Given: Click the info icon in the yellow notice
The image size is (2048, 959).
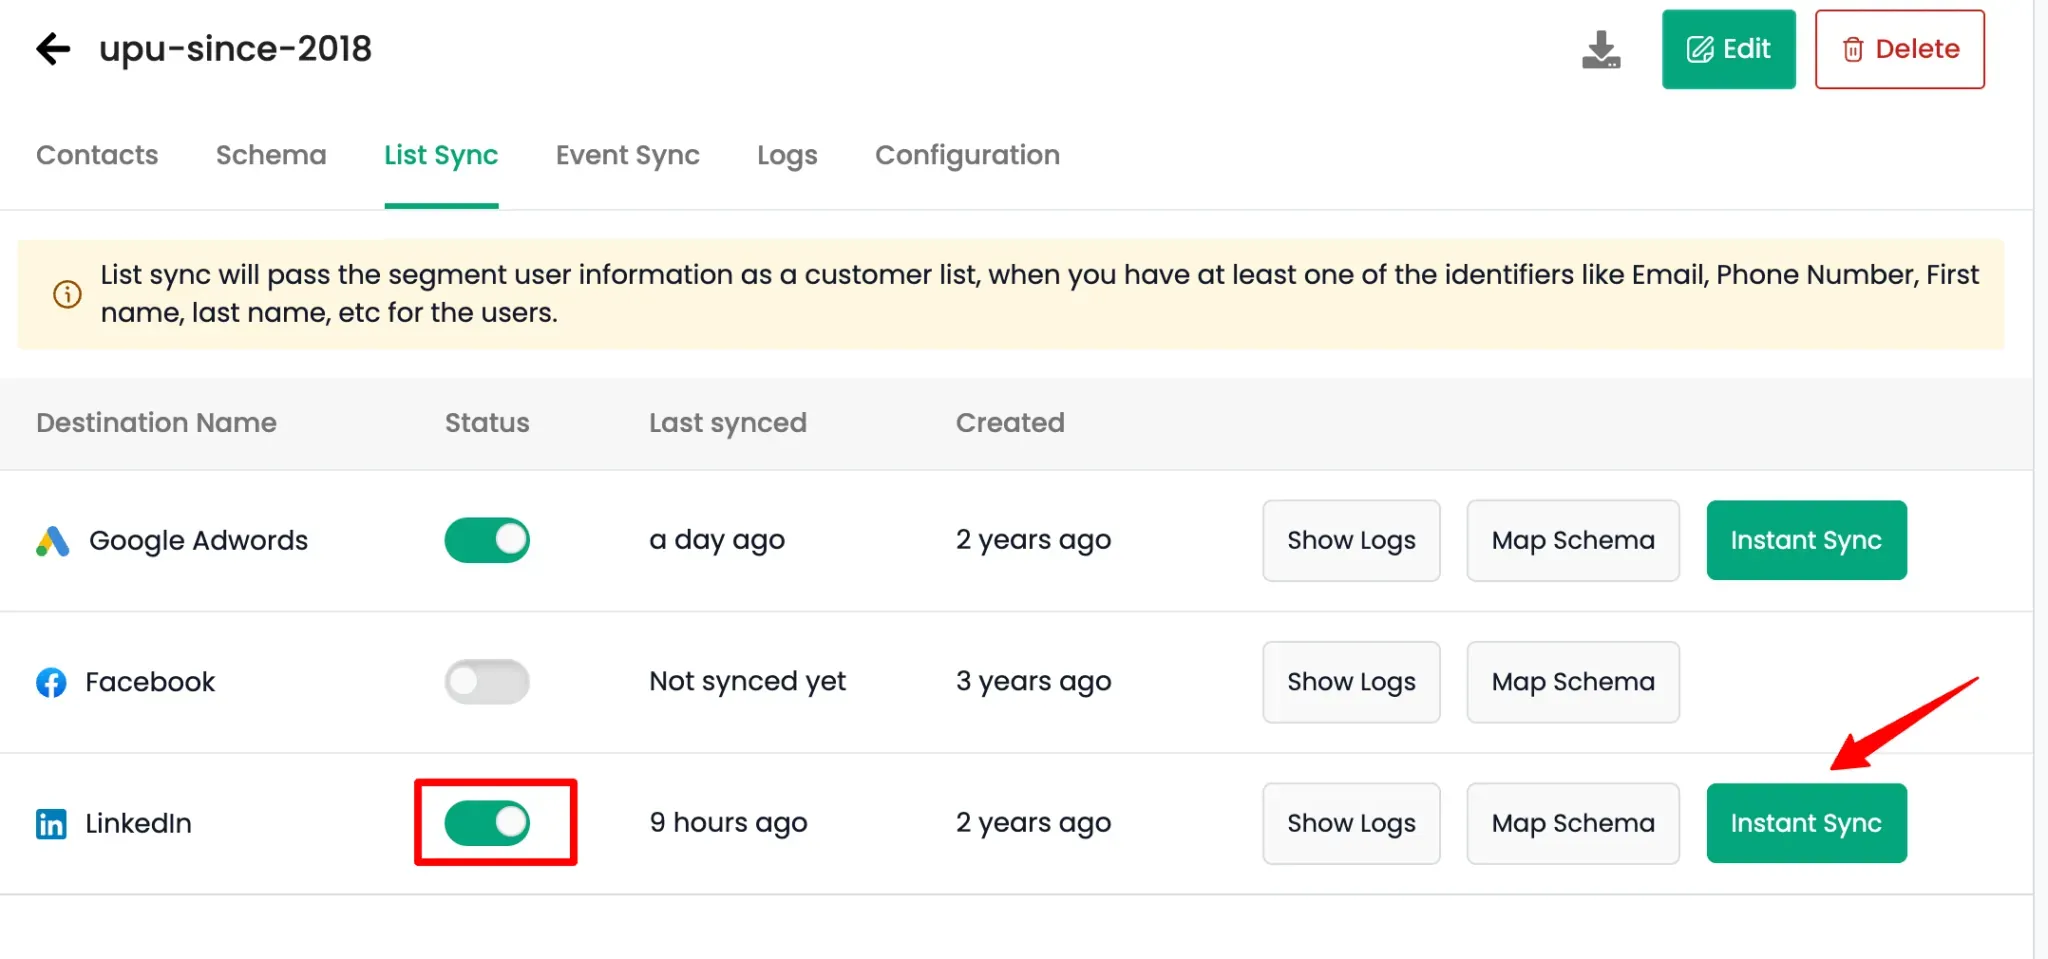Looking at the screenshot, I should click(x=67, y=294).
